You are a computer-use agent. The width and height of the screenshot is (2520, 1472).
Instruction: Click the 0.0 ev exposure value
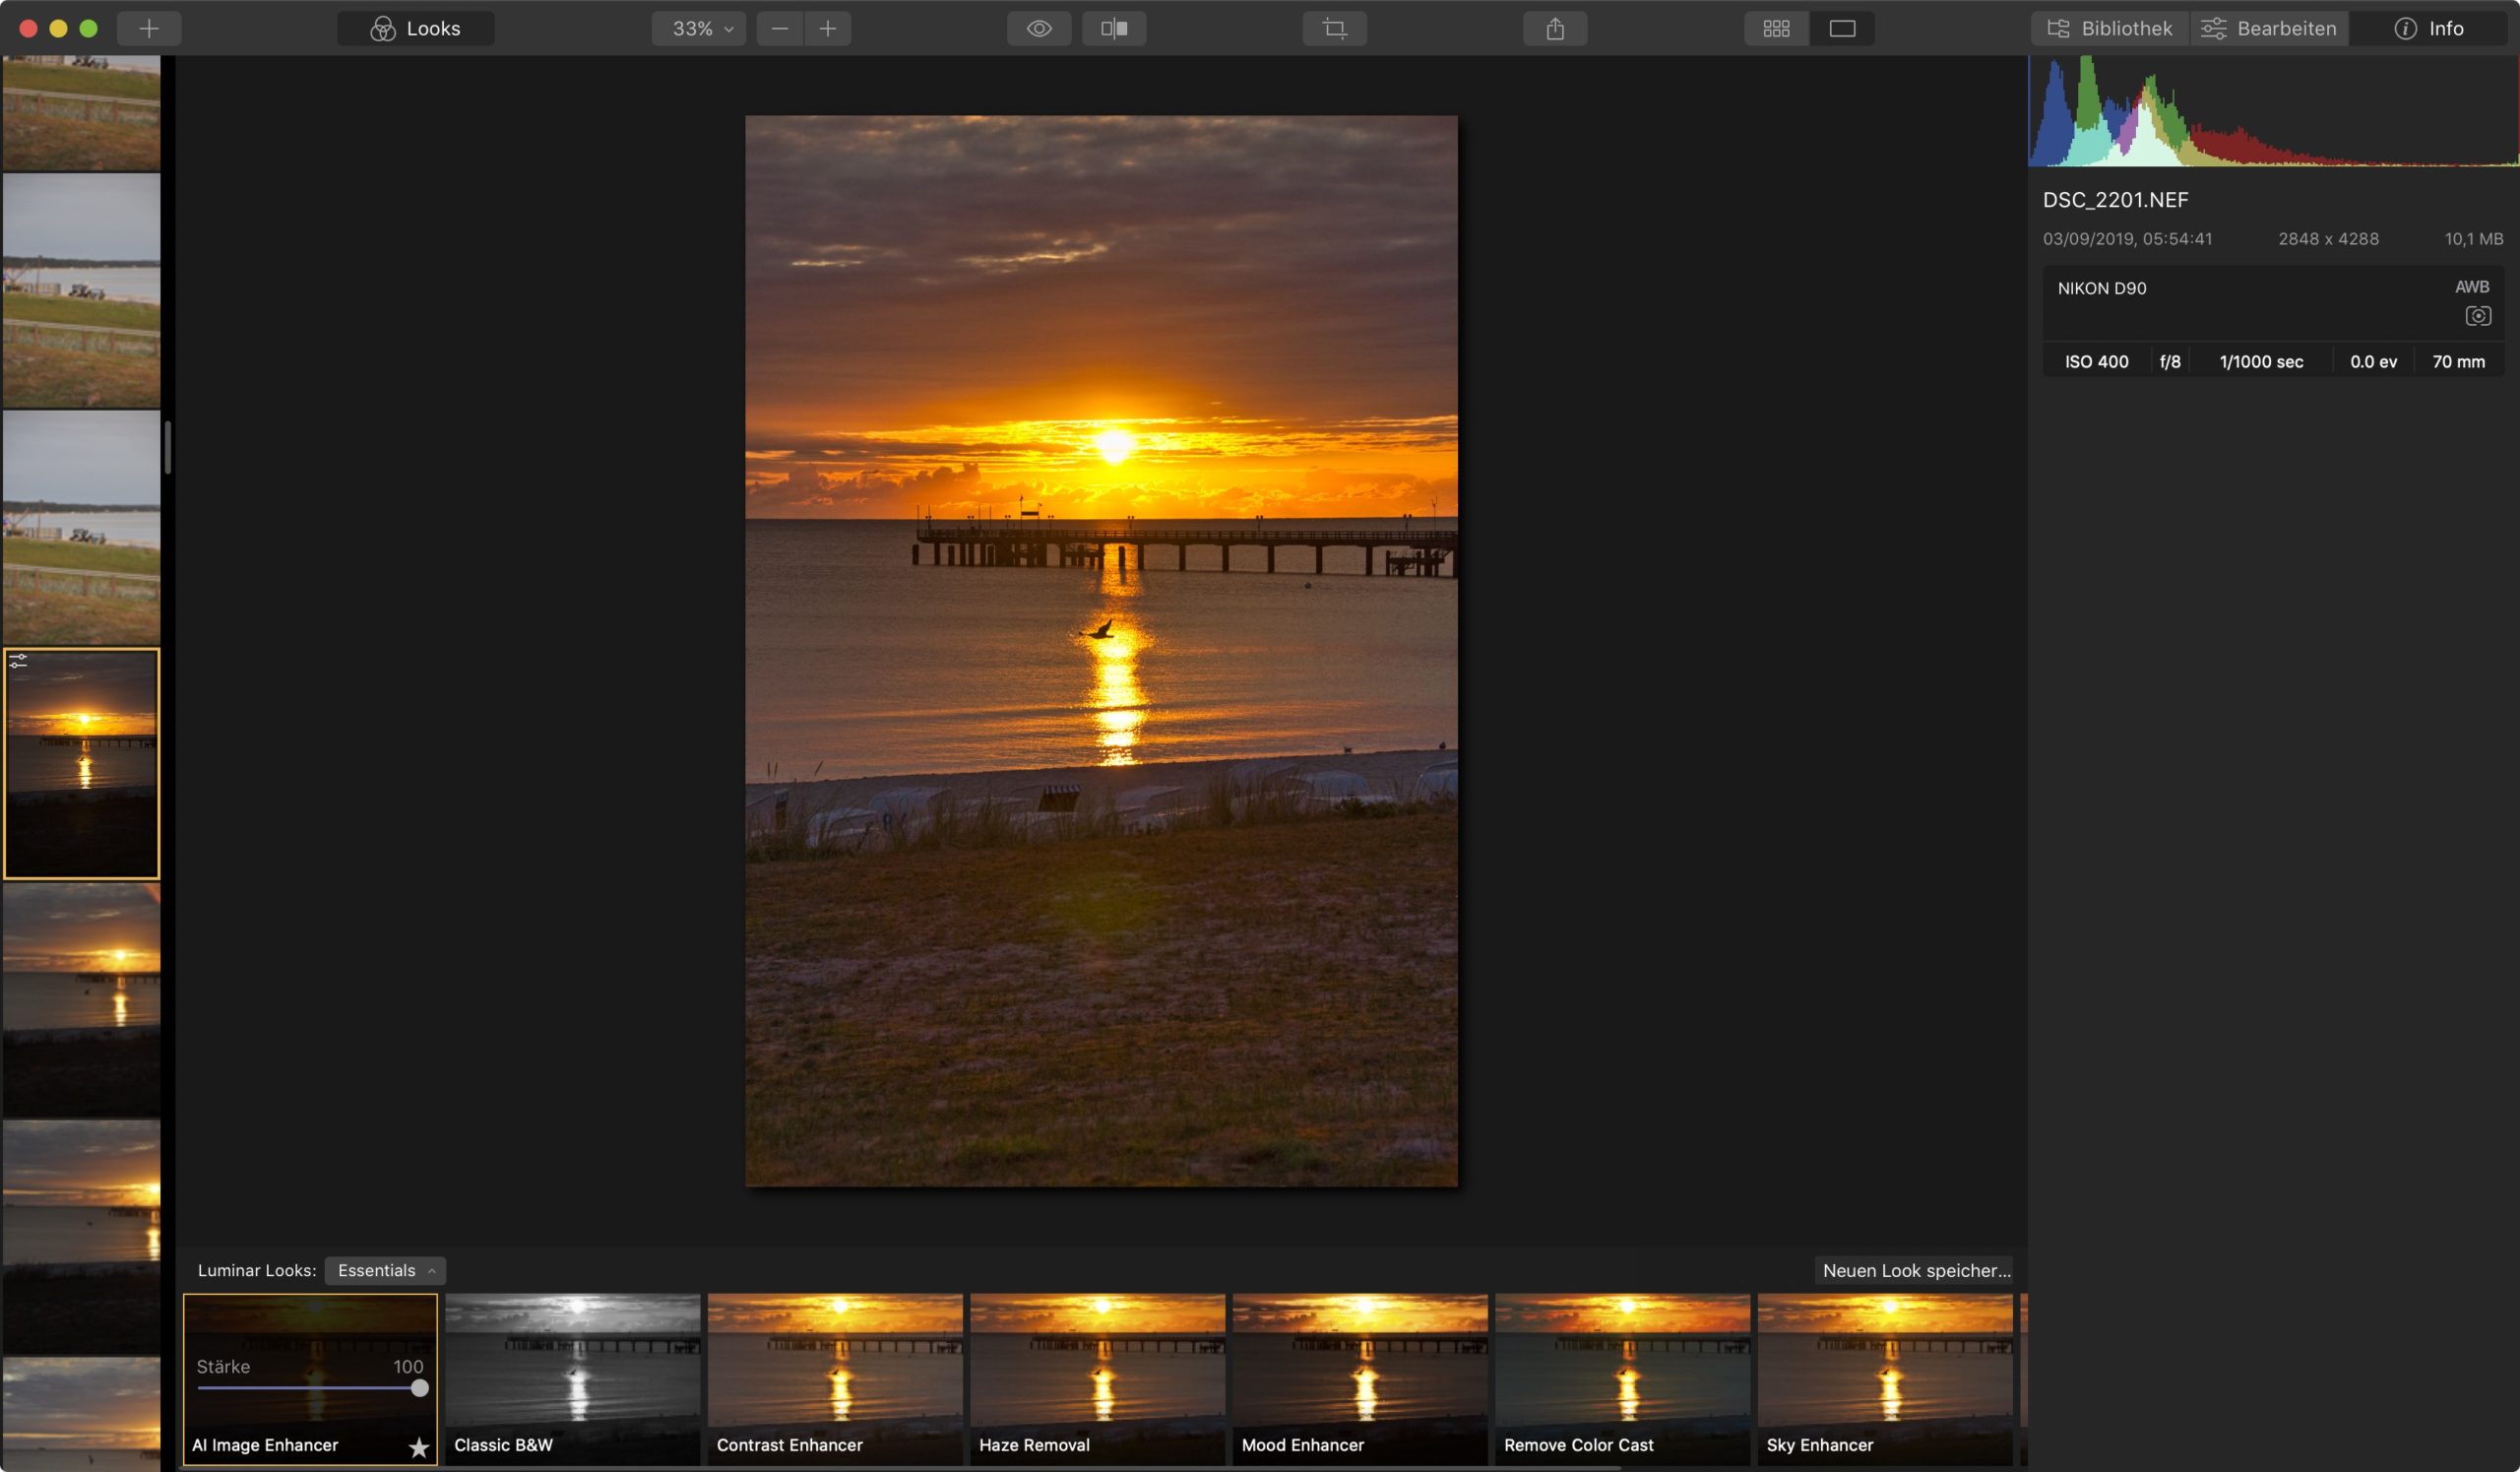click(2373, 362)
